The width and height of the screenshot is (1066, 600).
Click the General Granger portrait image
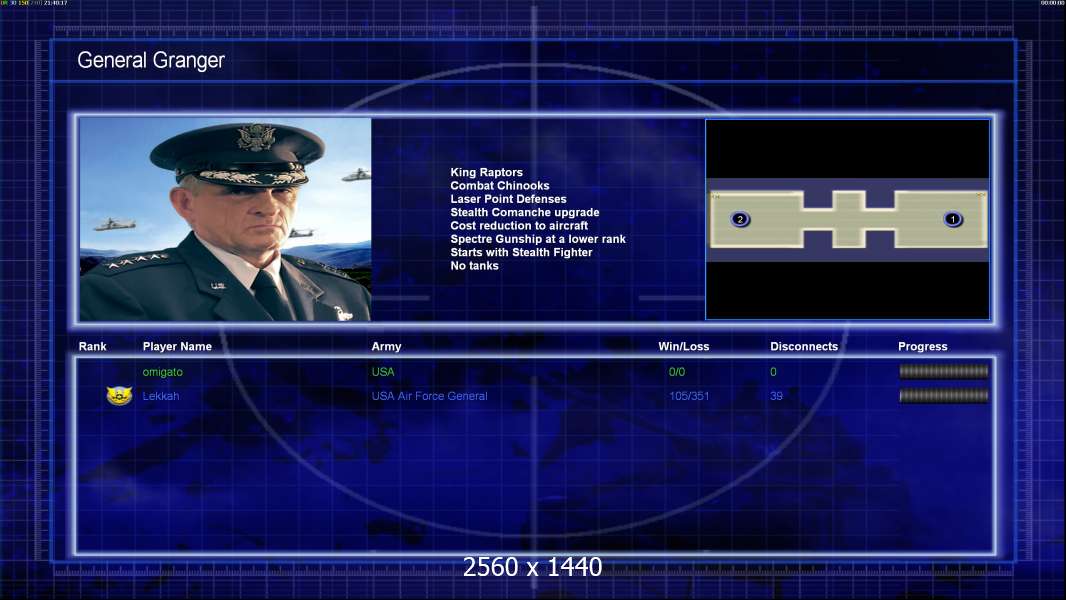(x=225, y=219)
